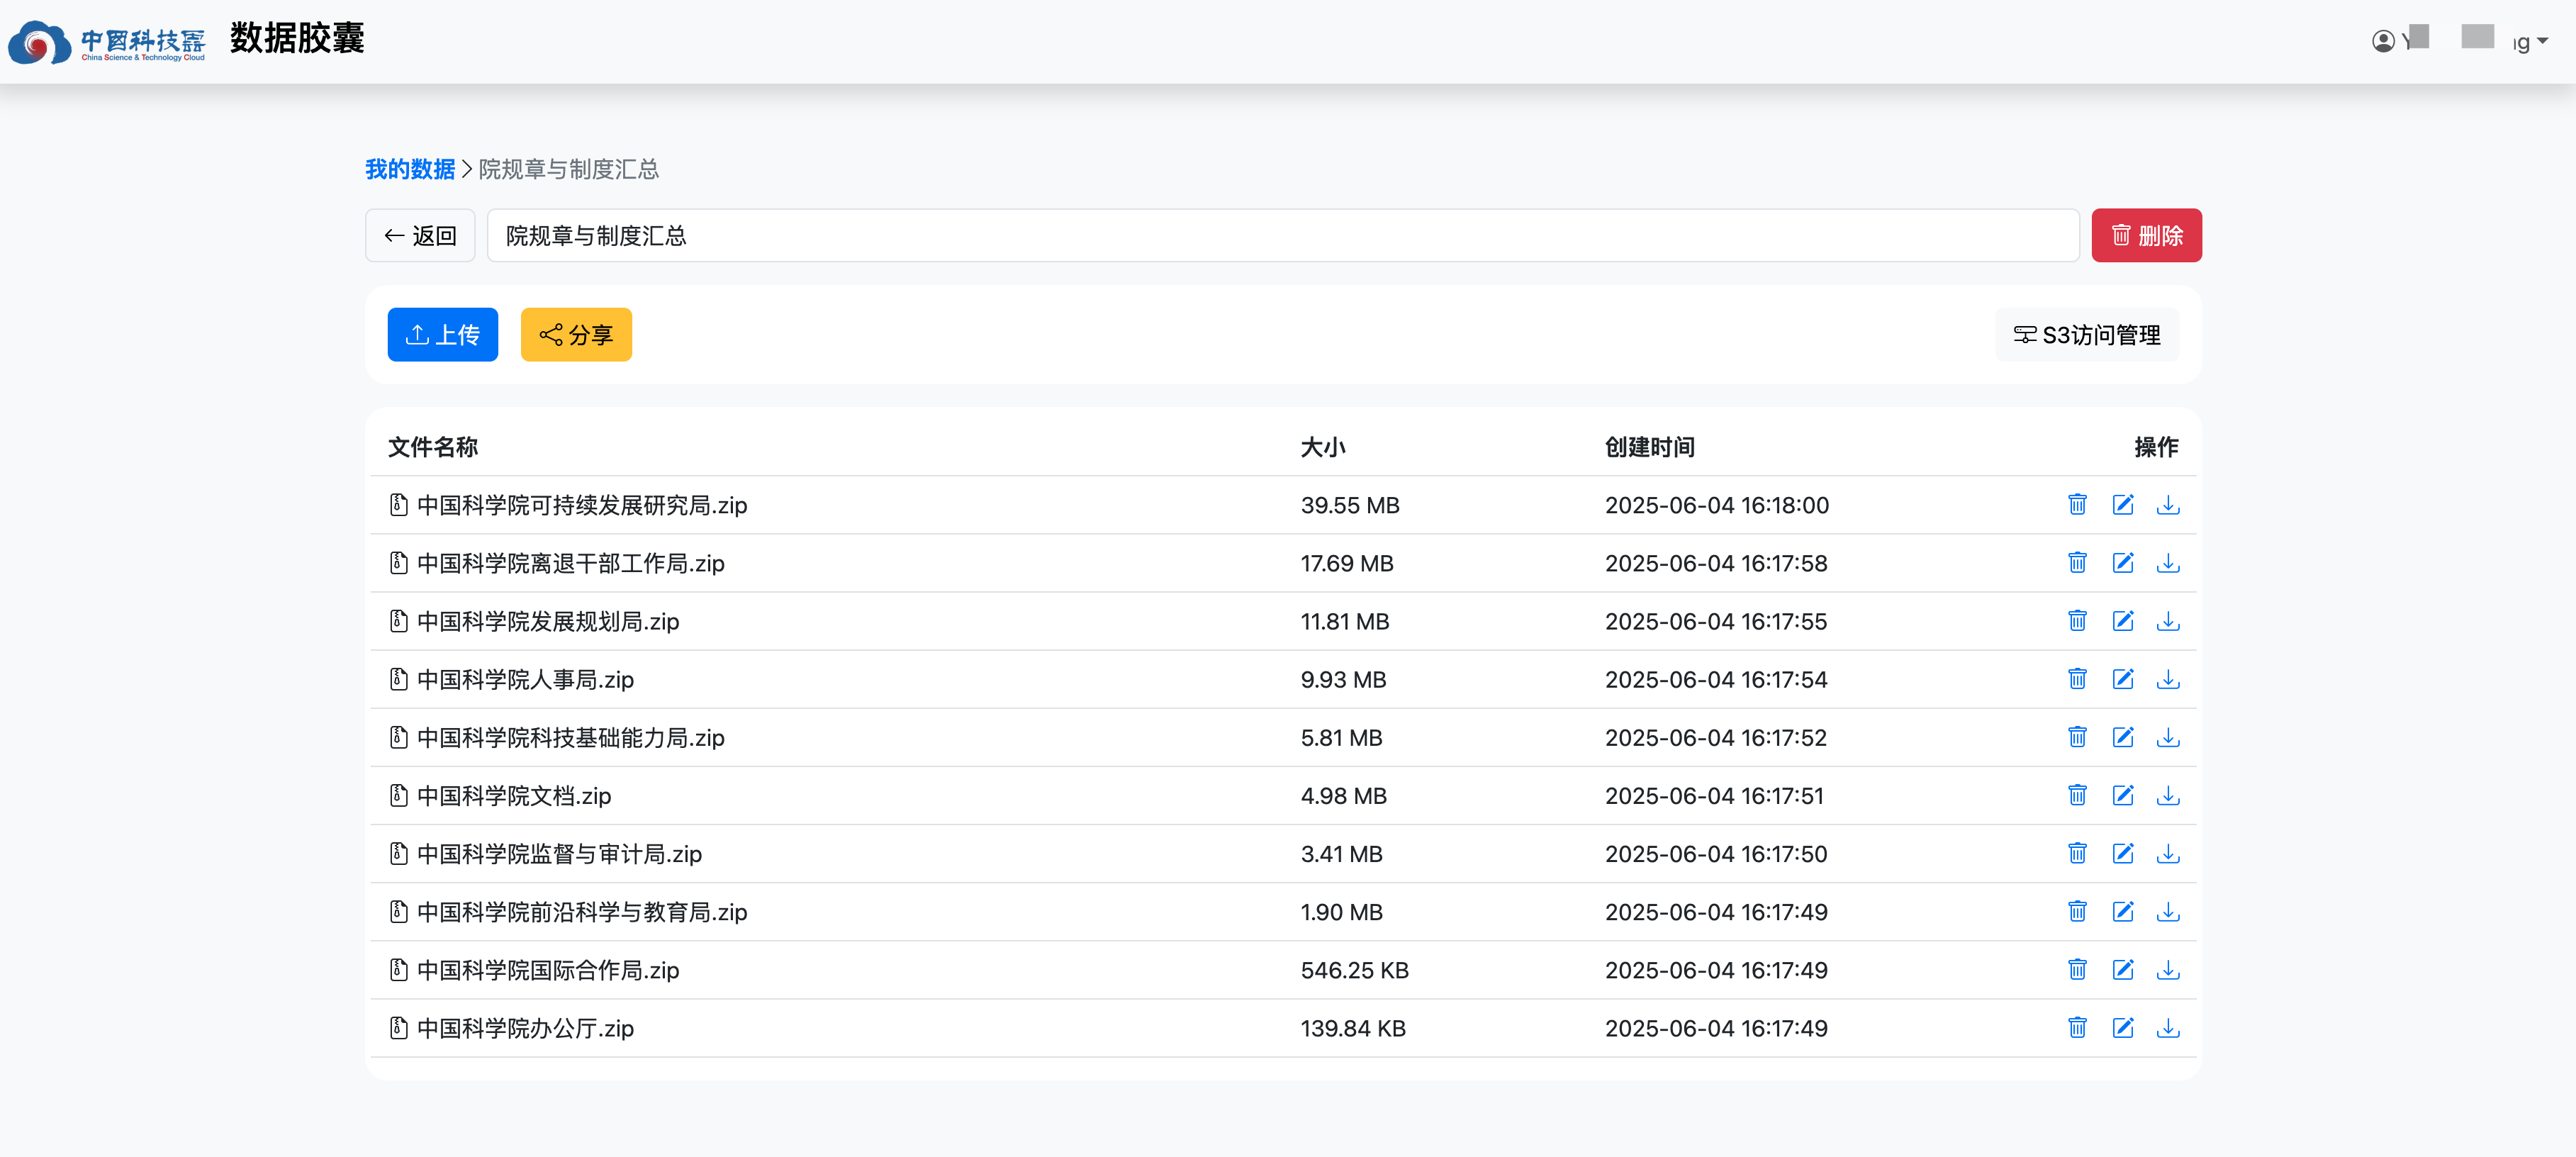This screenshot has width=2576, height=1157.
Task: Click the China Science & Technology Cloud logo
Action: (x=107, y=42)
